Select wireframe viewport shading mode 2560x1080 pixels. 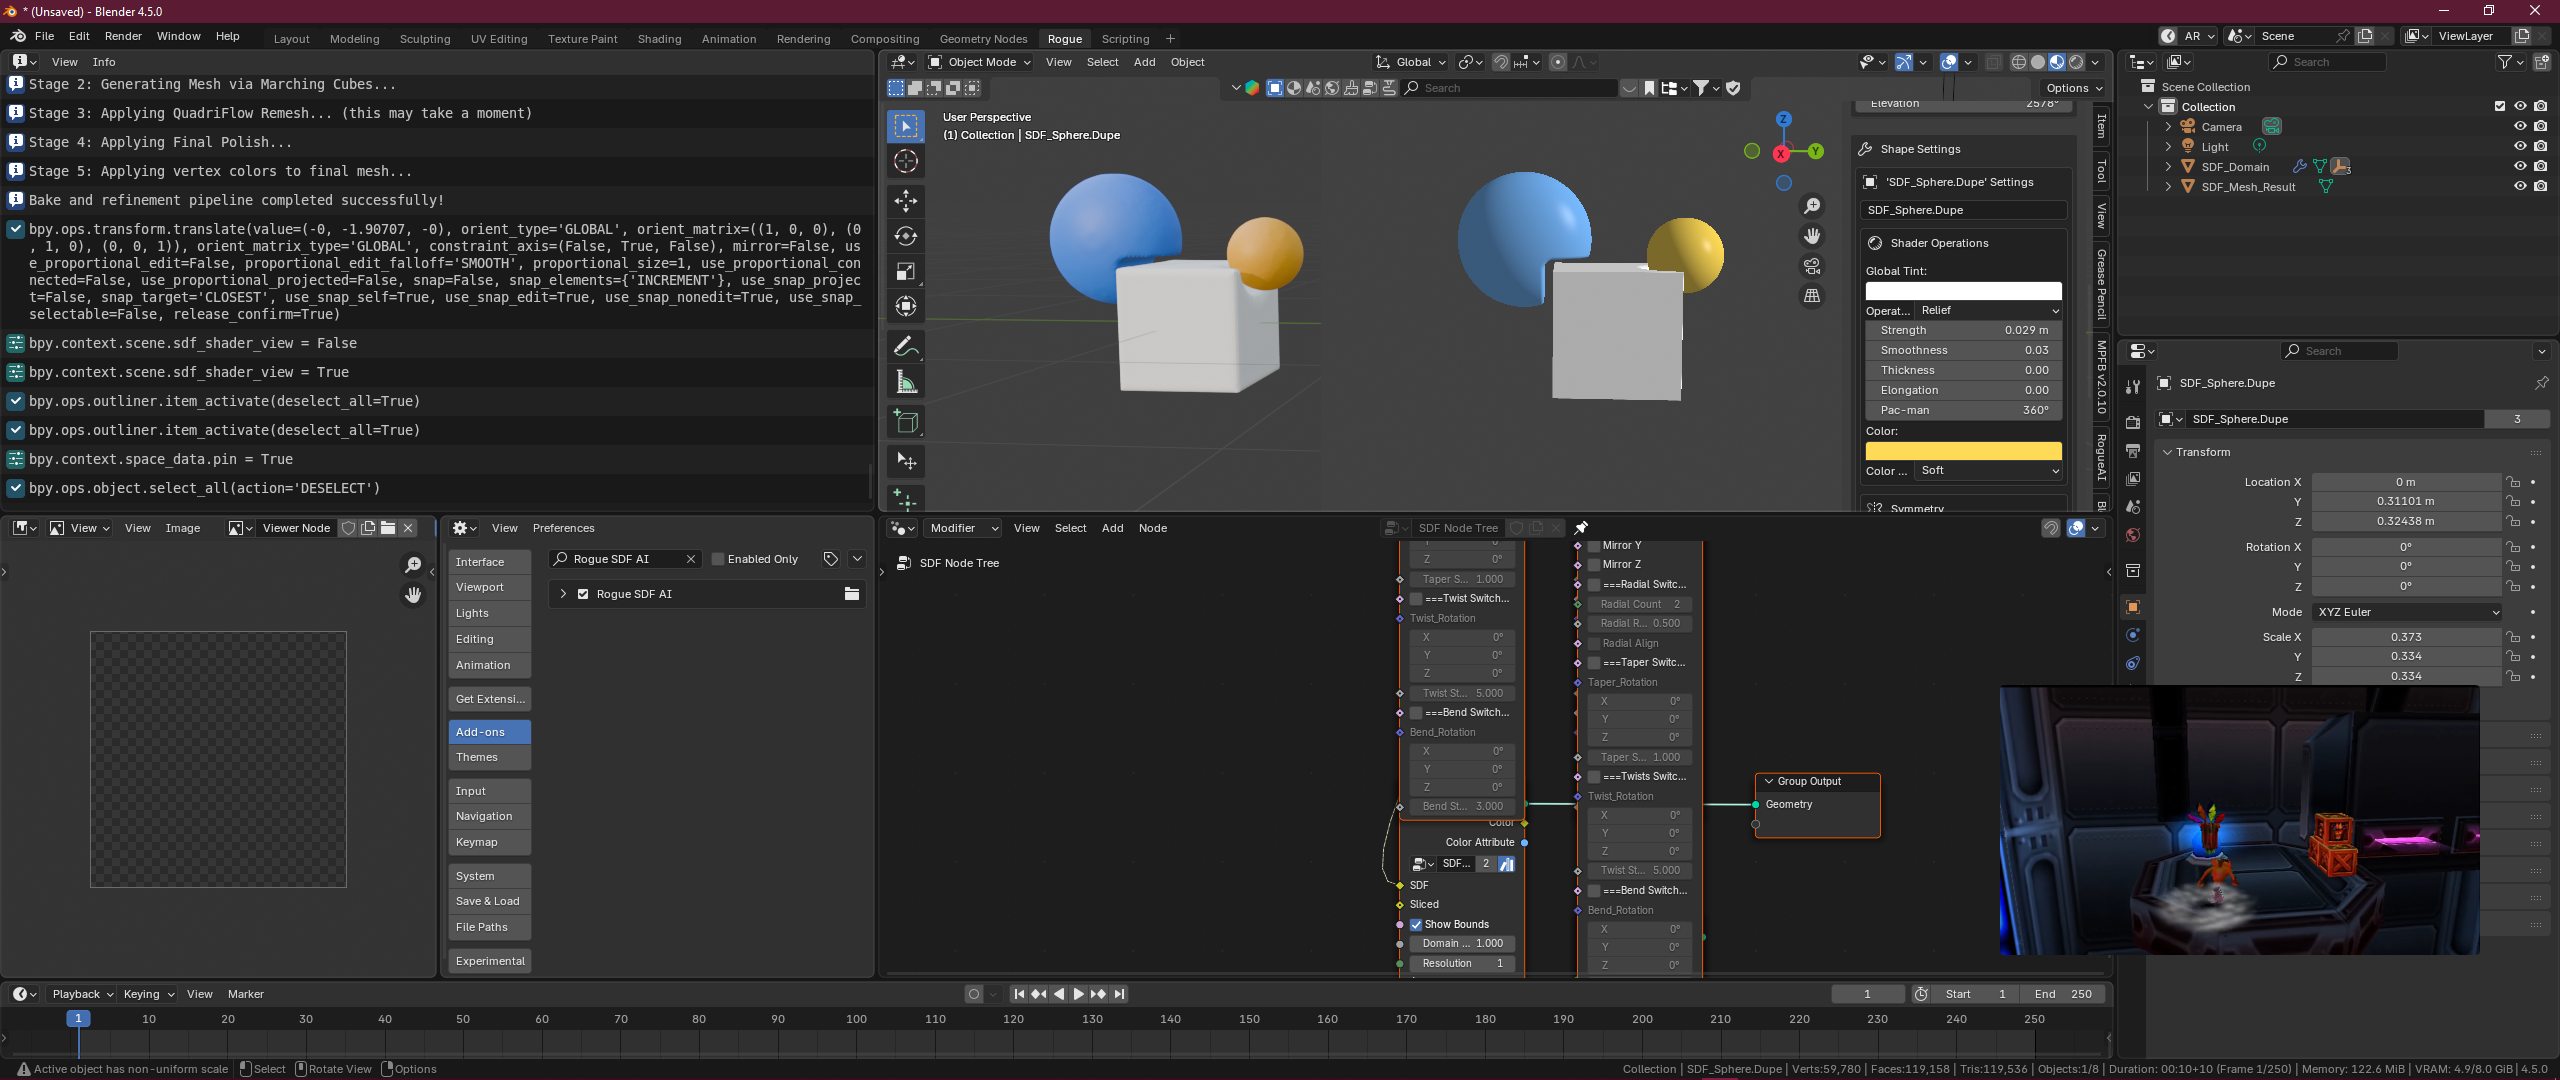click(2019, 62)
